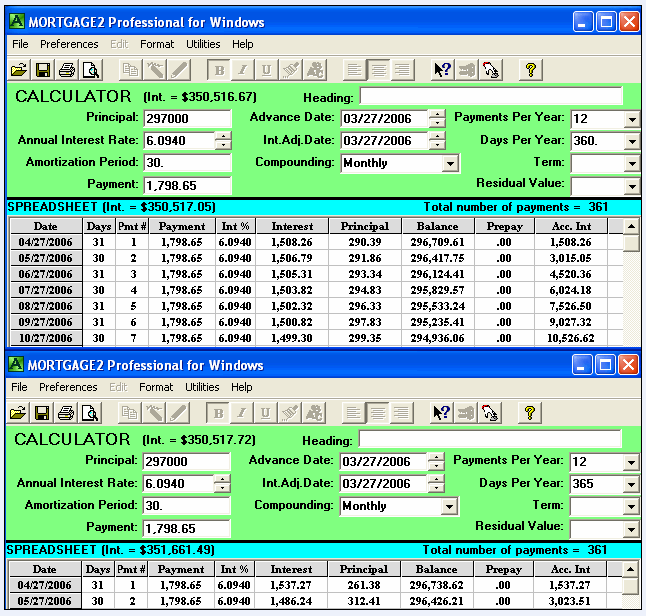The width and height of the screenshot is (646, 616).
Task: Click the Annual Interest Rate spinner in top window
Action: [223, 141]
